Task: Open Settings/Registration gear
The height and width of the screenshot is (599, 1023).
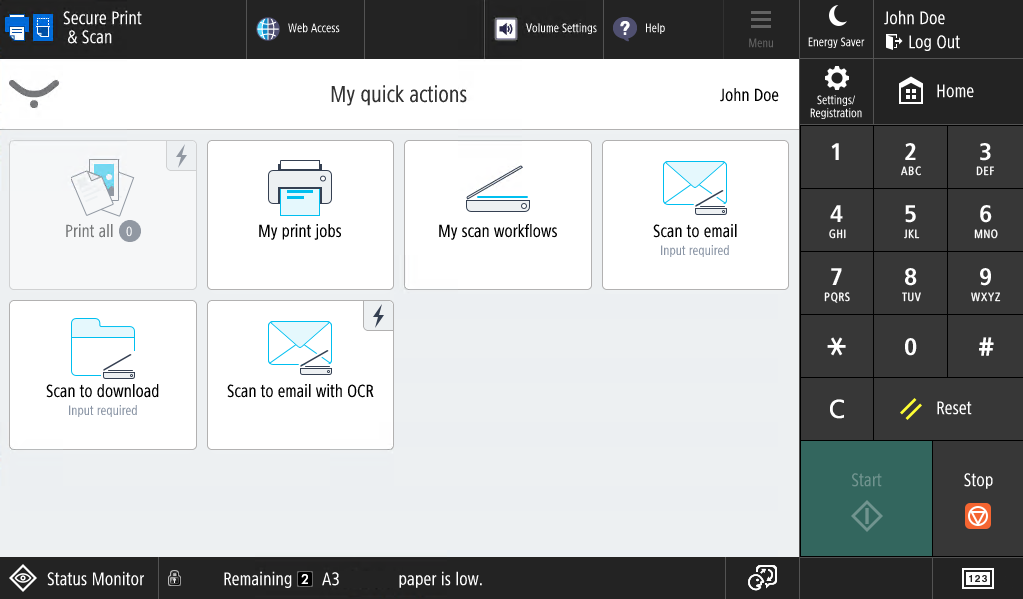Action: (x=836, y=92)
